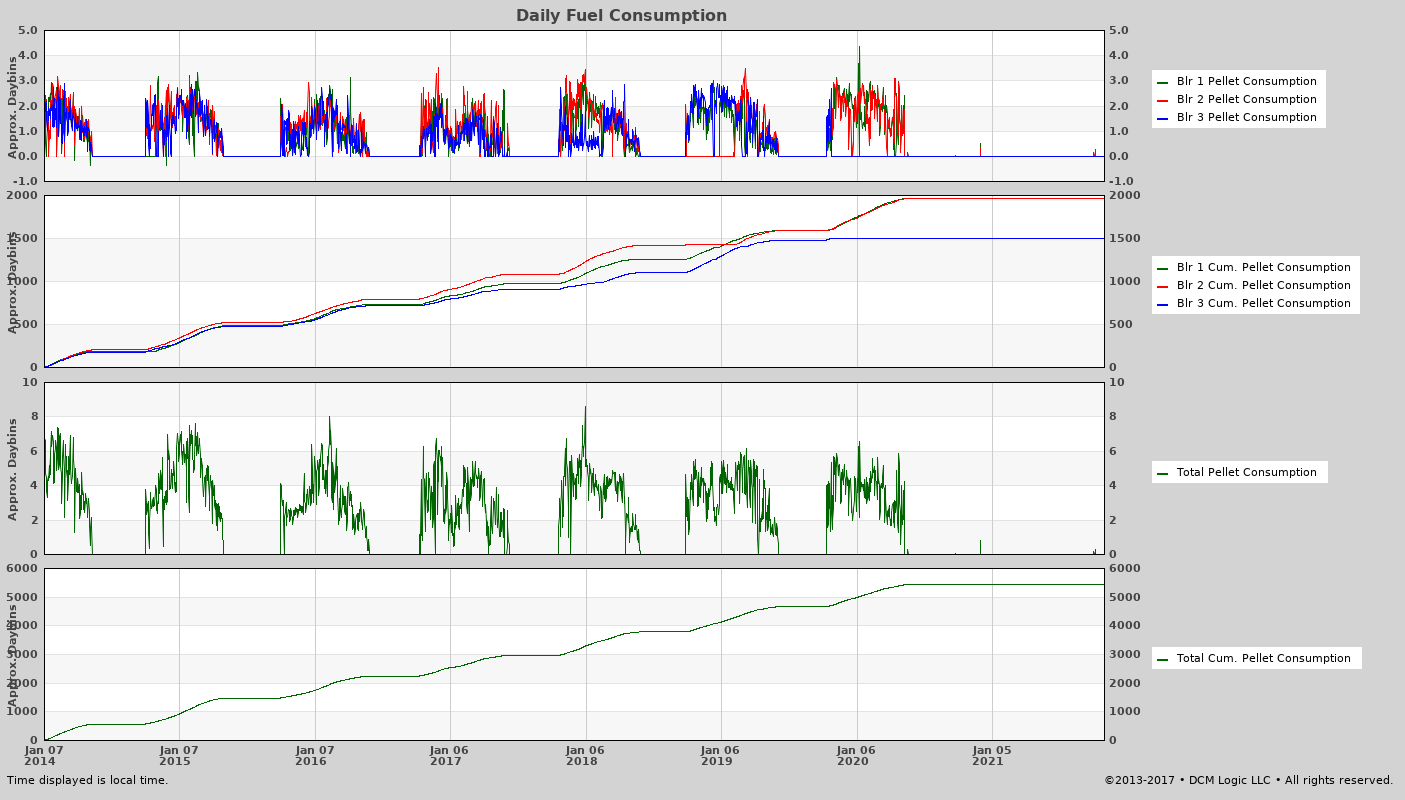
Task: Click the Jan 07 2014 x-axis label
Action: 44,755
